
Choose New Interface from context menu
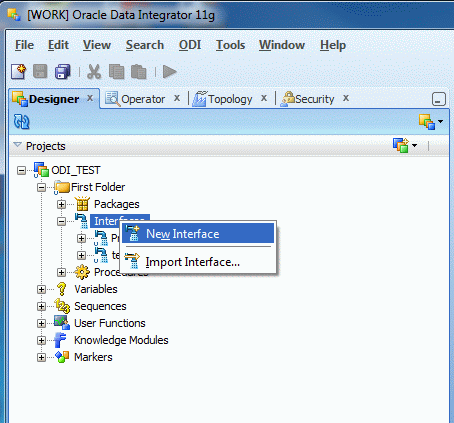[x=198, y=234]
